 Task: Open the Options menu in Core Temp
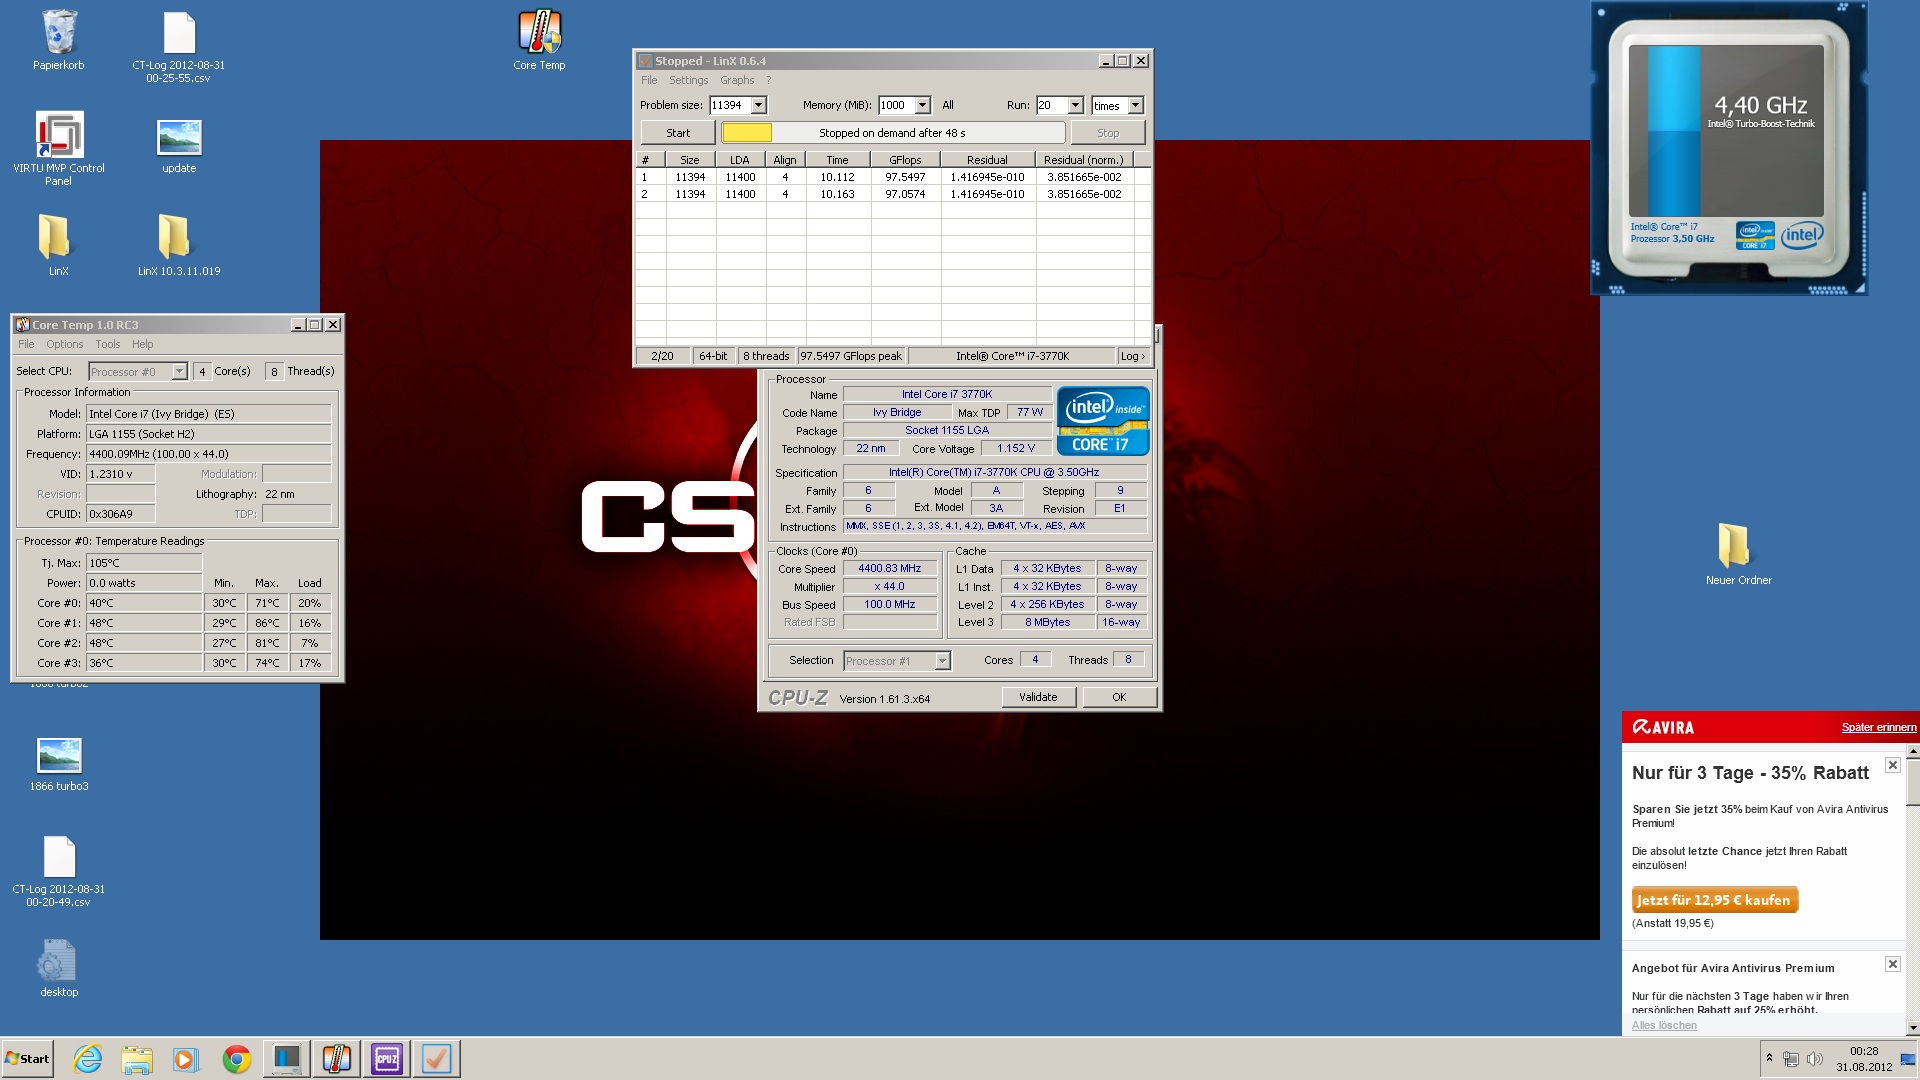(64, 344)
